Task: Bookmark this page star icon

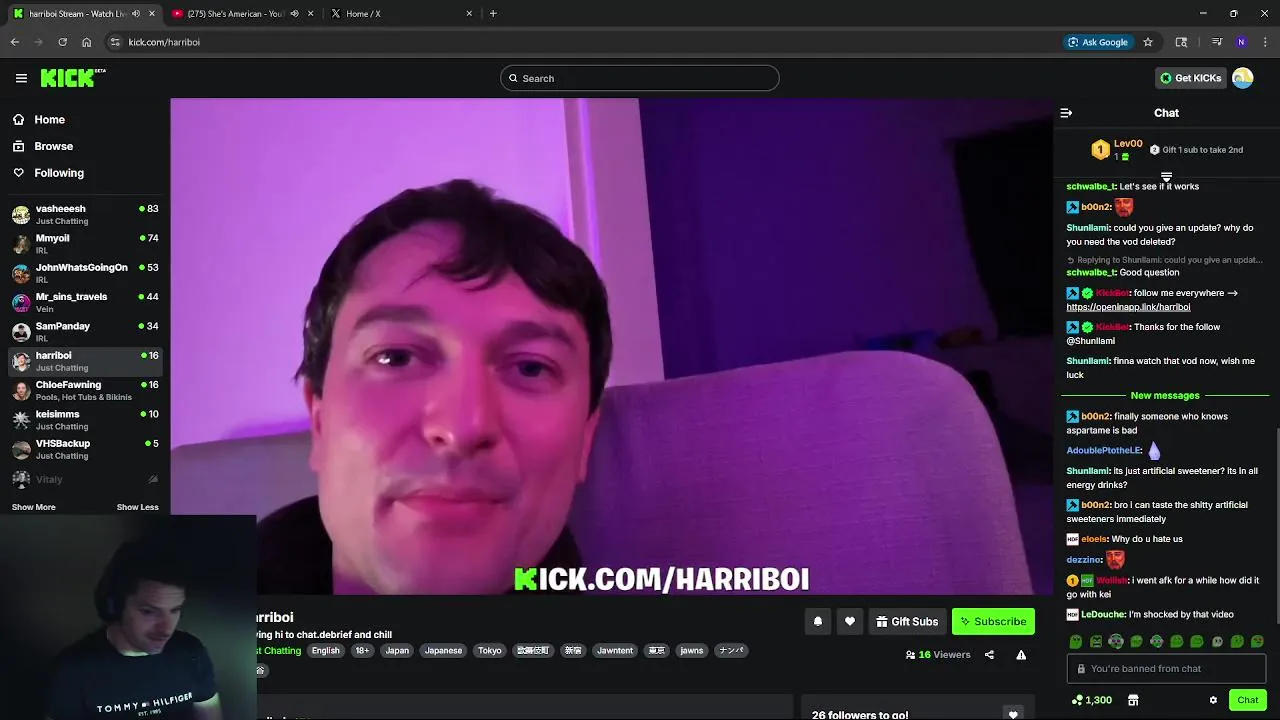Action: click(1148, 42)
